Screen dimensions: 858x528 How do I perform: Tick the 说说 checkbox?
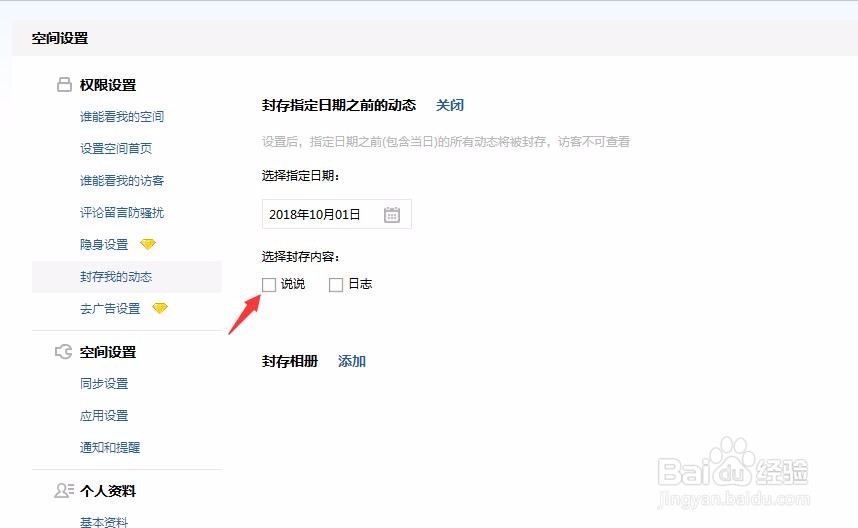[269, 285]
